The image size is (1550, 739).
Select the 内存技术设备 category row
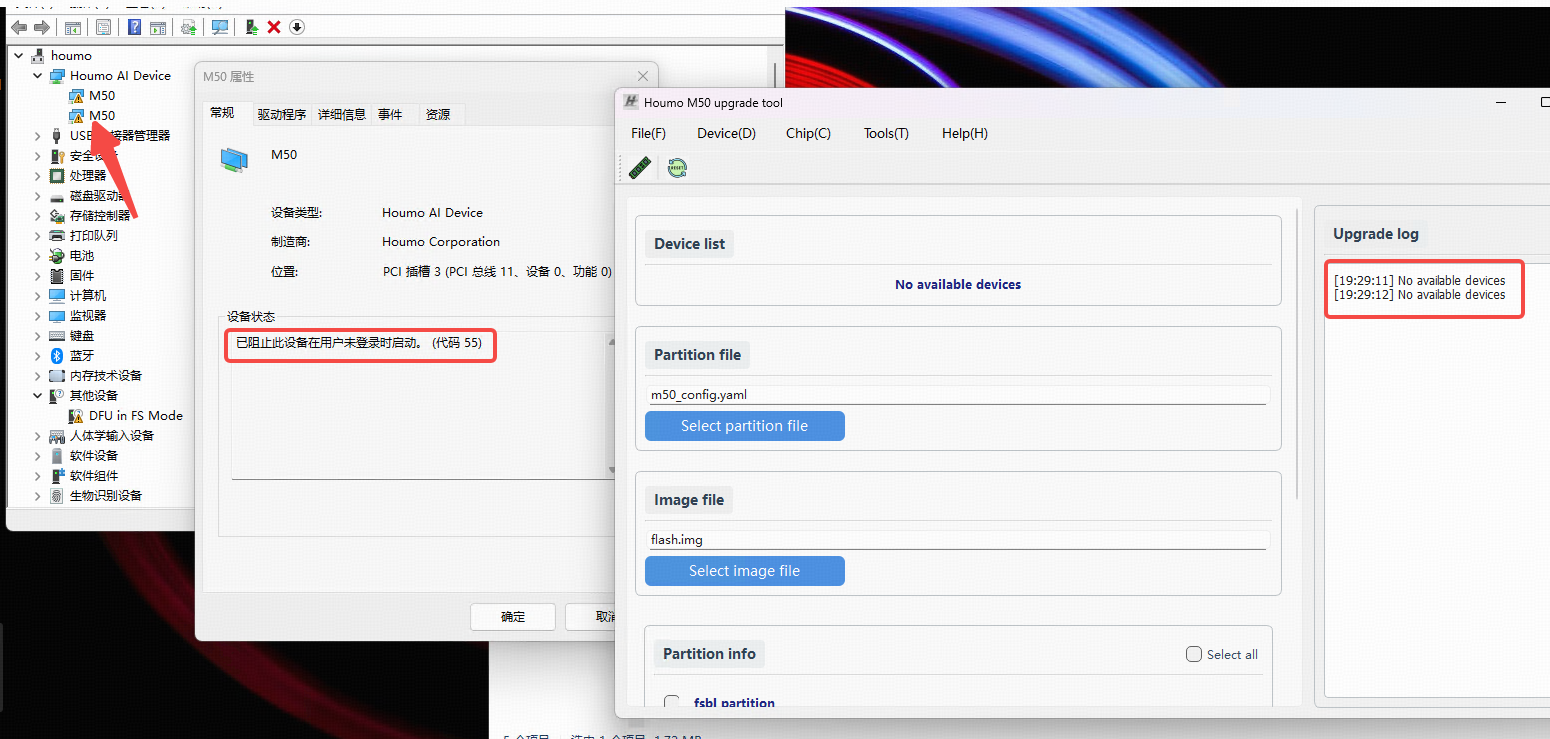pos(106,375)
